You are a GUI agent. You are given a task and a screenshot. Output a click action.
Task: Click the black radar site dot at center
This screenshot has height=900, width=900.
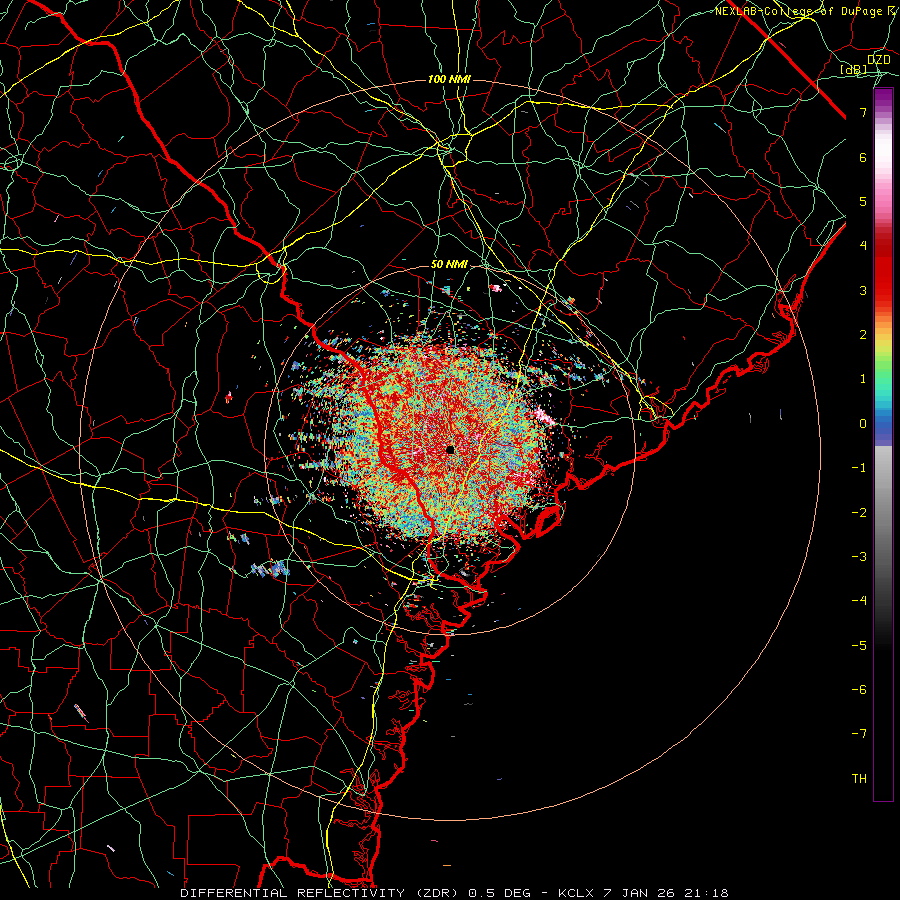click(x=451, y=449)
